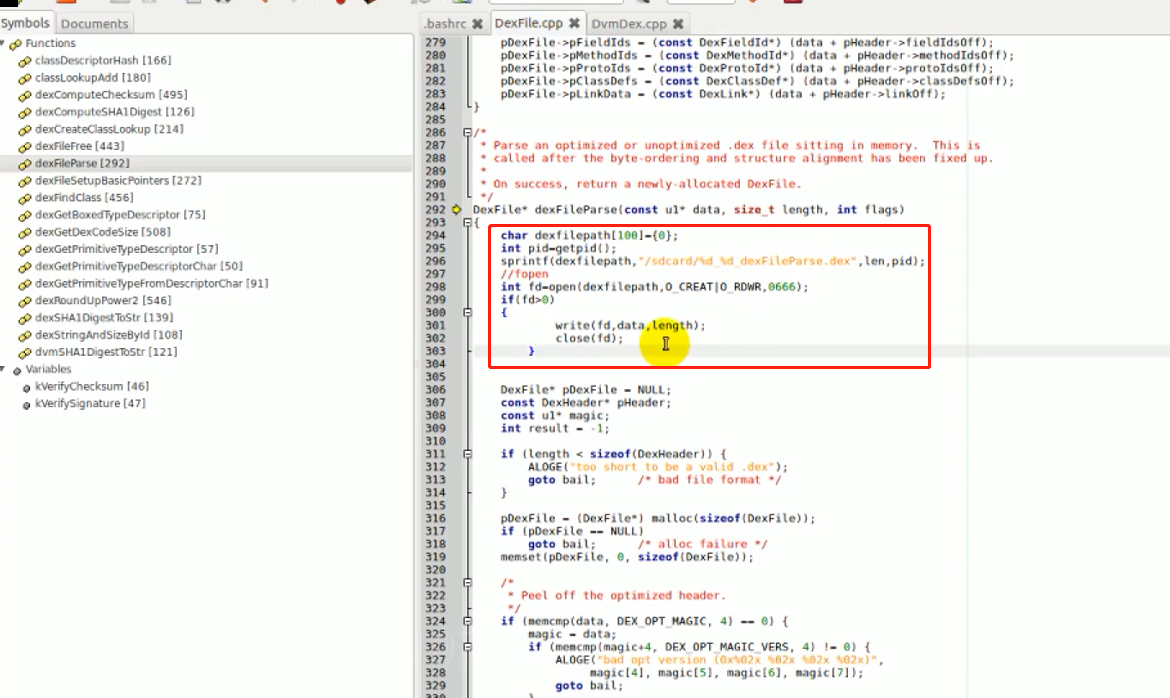Close the .bashrc tab
The width and height of the screenshot is (1170, 698).
(476, 23)
